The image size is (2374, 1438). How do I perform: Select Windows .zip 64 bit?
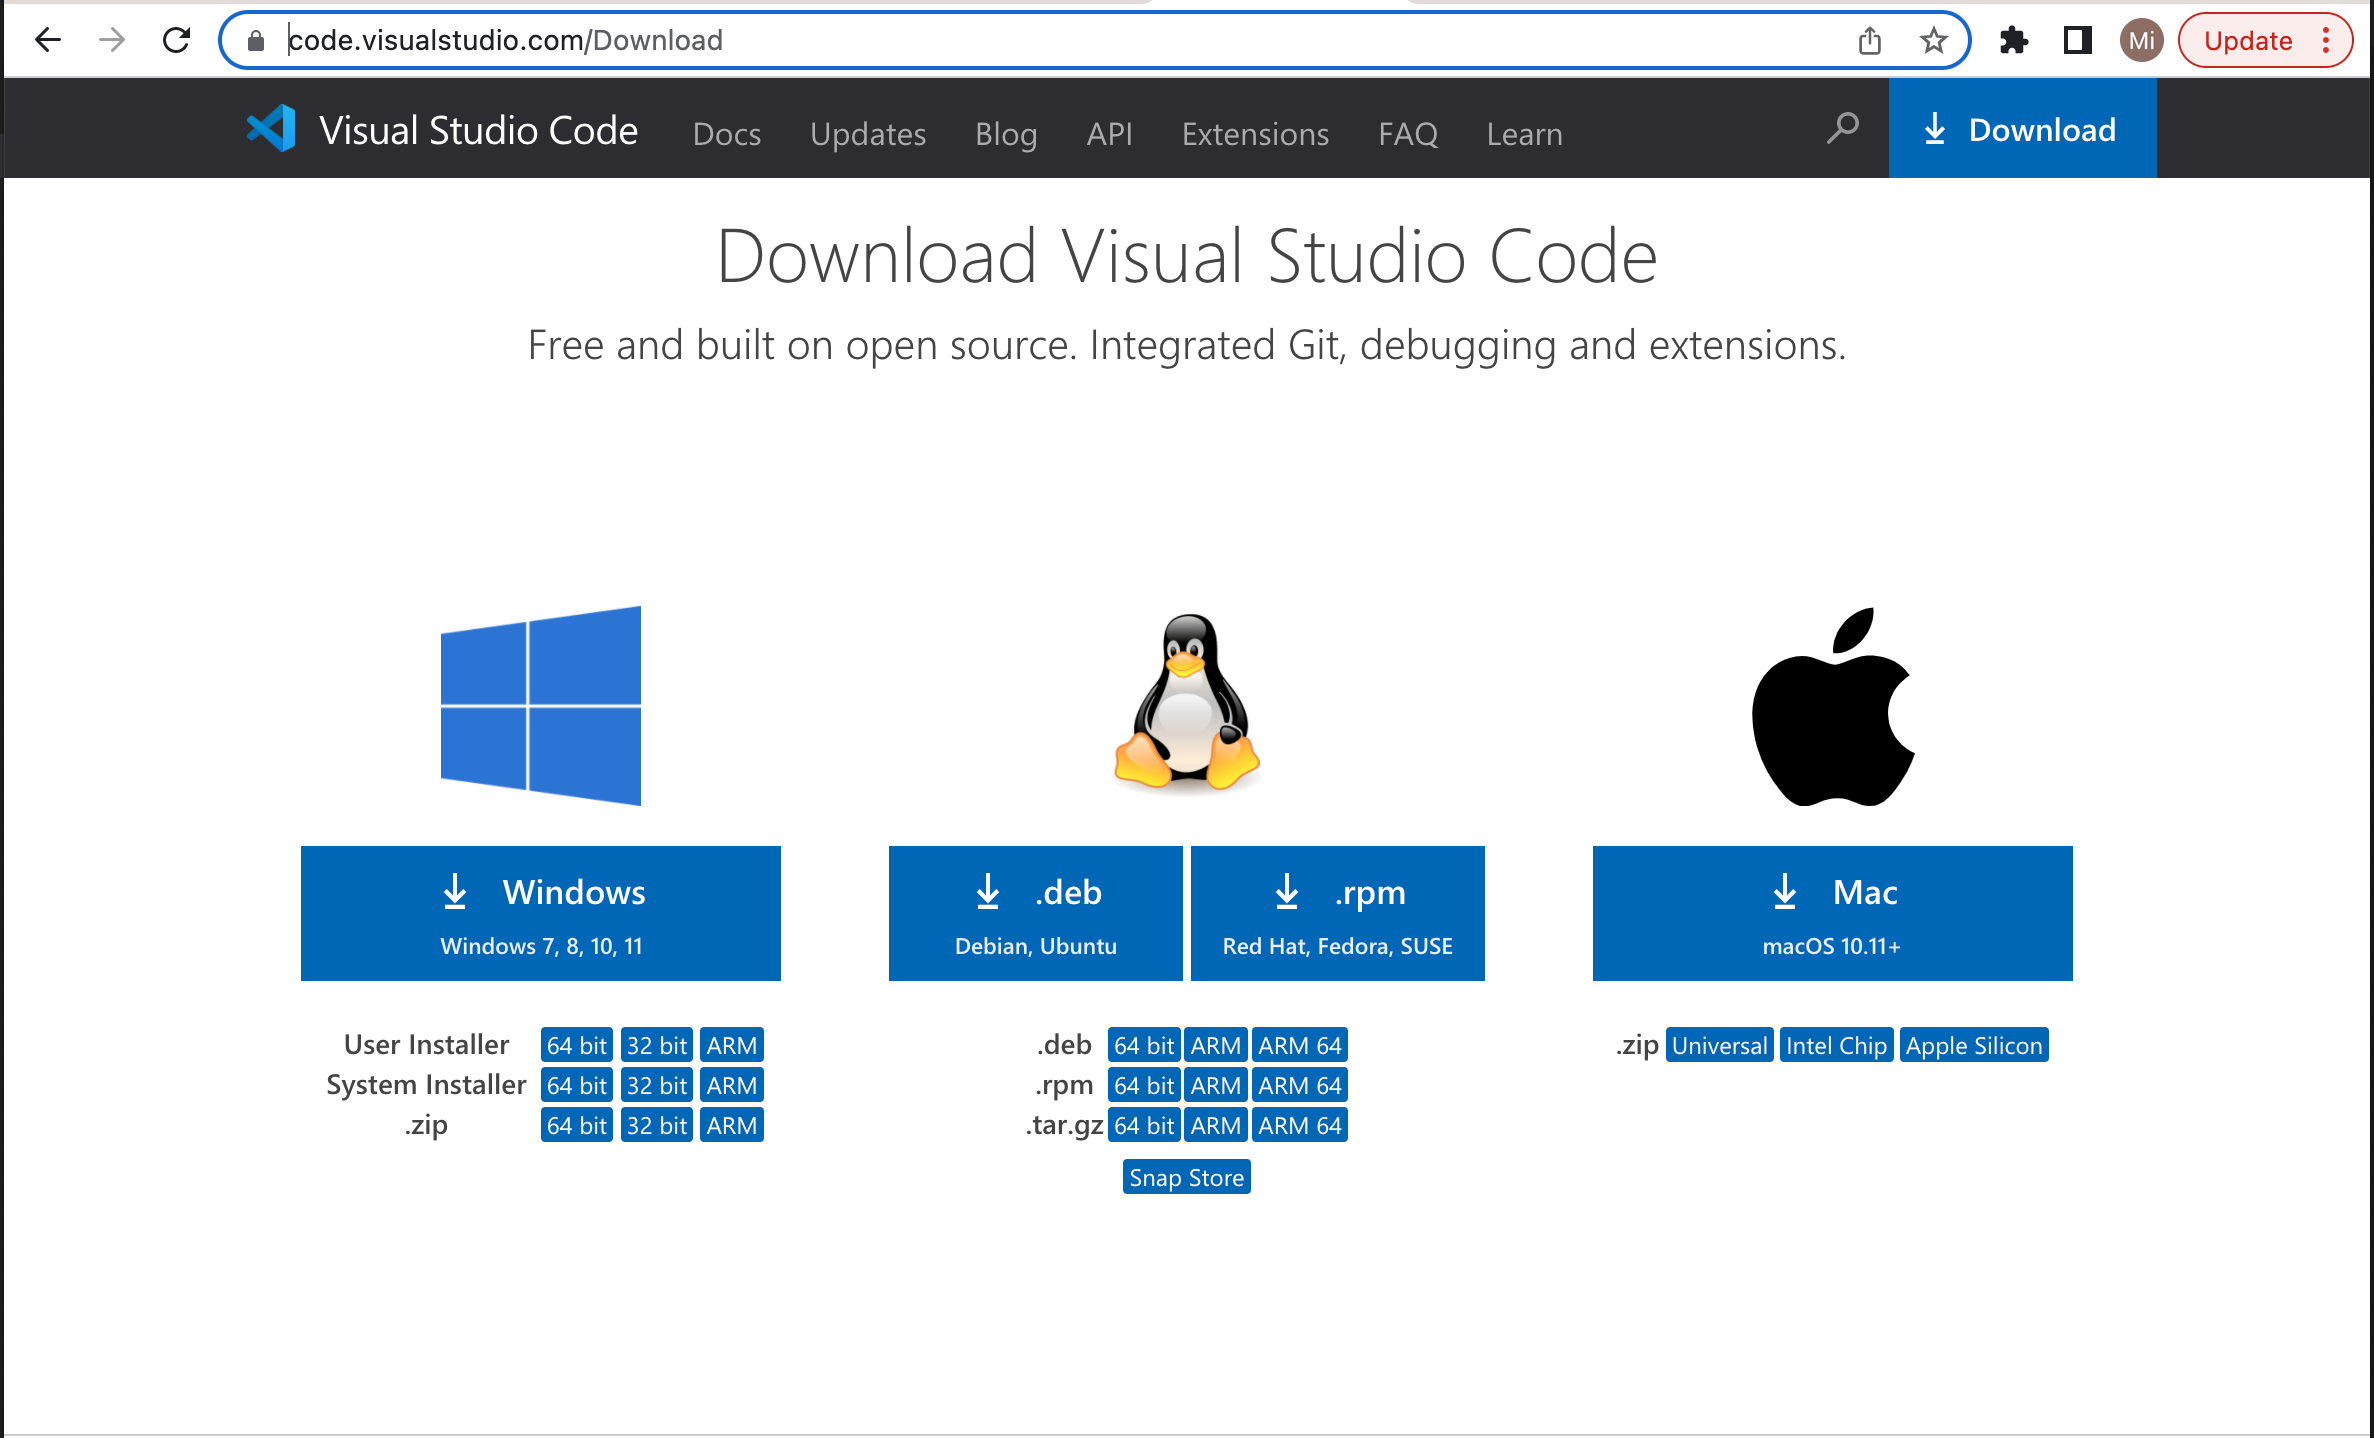pyautogui.click(x=577, y=1125)
